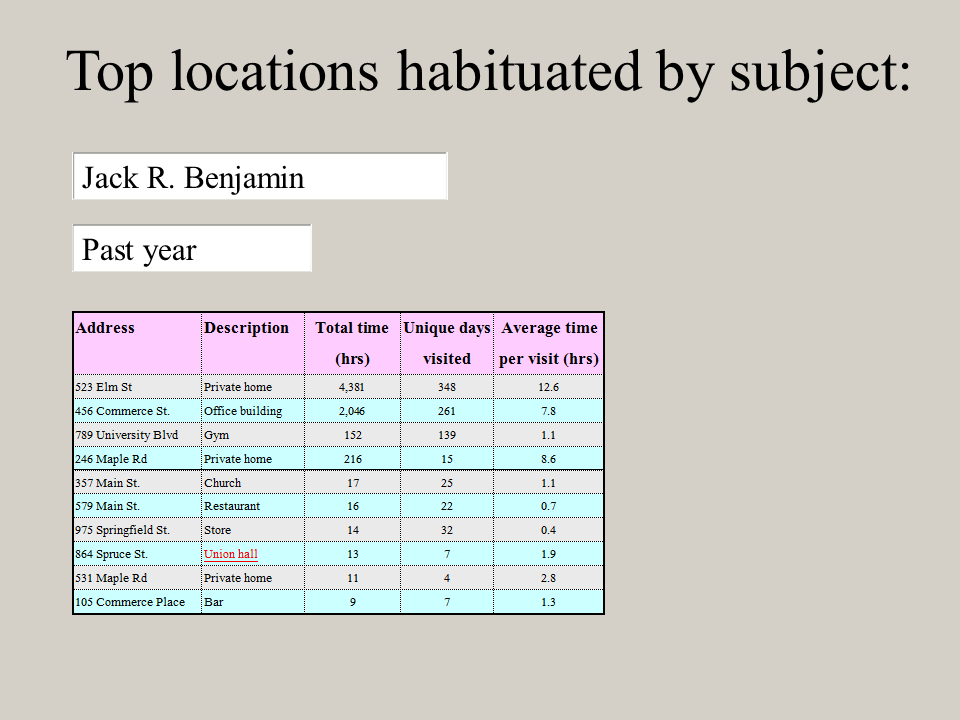Select the 4,381 total time value
The height and width of the screenshot is (720, 960).
[351, 387]
